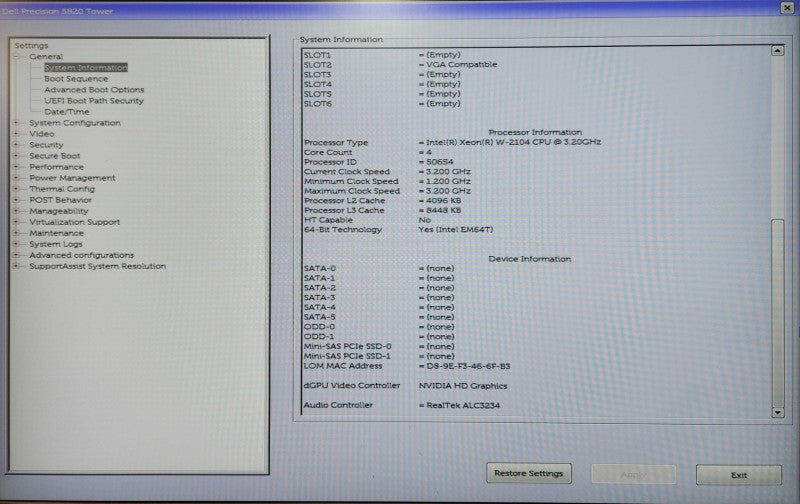Expand the System Logs plus icon
This screenshot has width=800, height=504.
pos(16,244)
